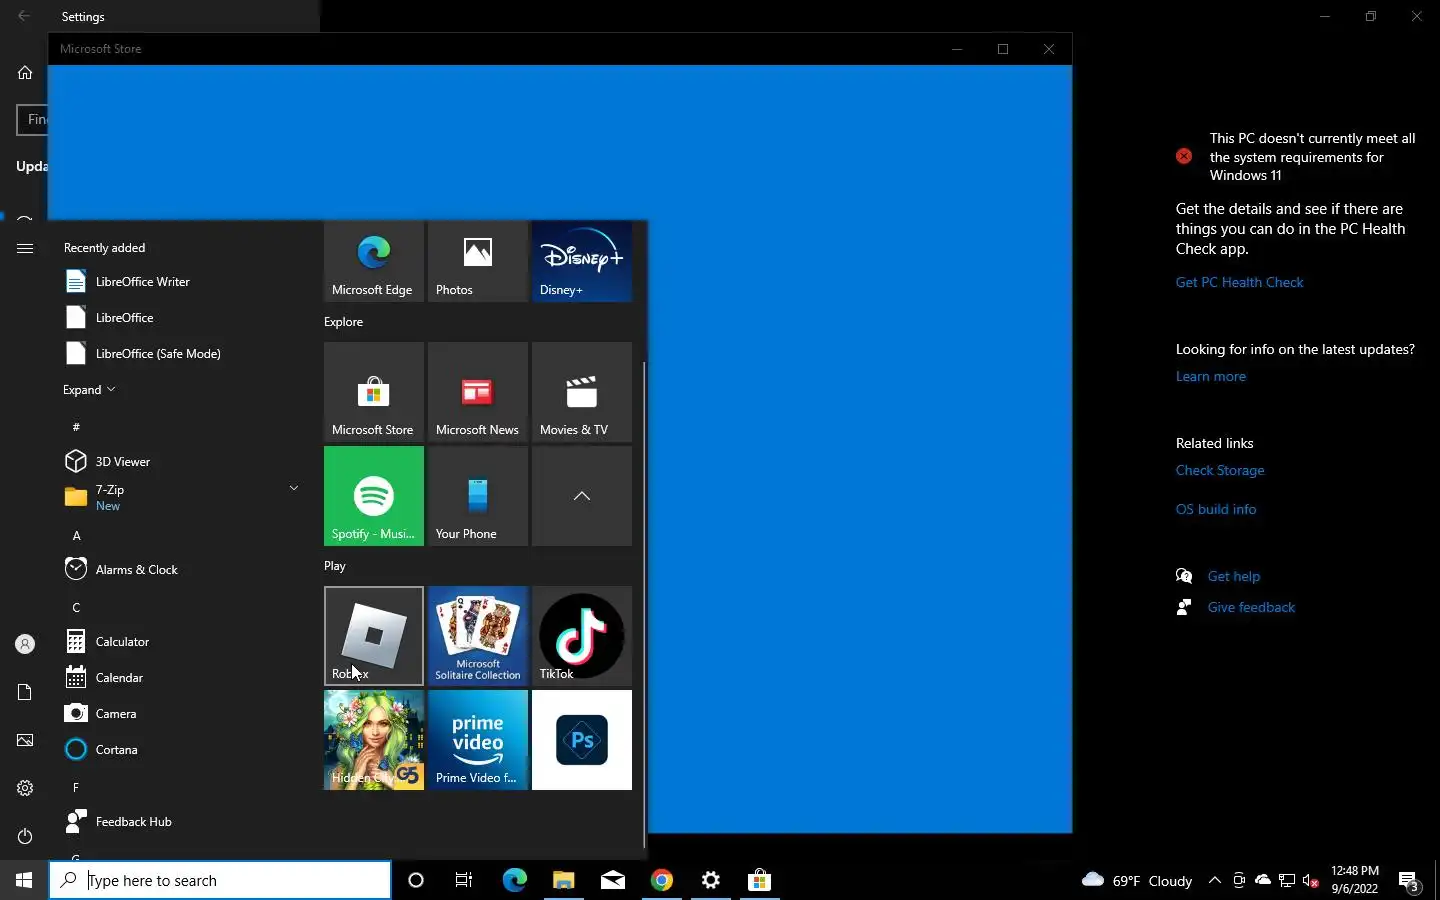
Task: Open Microsoft Edge on taskbar
Action: coord(514,880)
